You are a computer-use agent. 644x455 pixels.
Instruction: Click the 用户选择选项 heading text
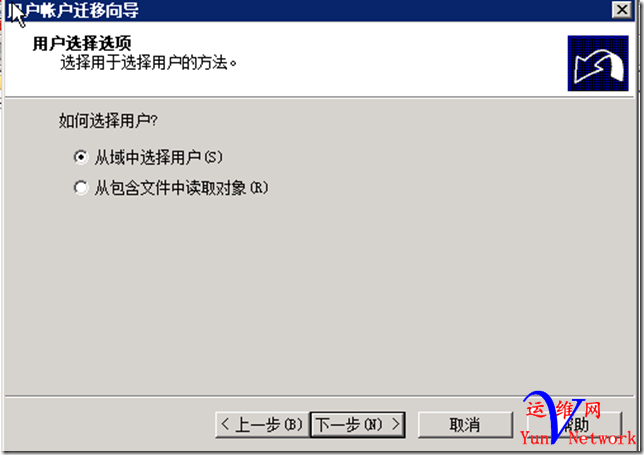[x=82, y=44]
